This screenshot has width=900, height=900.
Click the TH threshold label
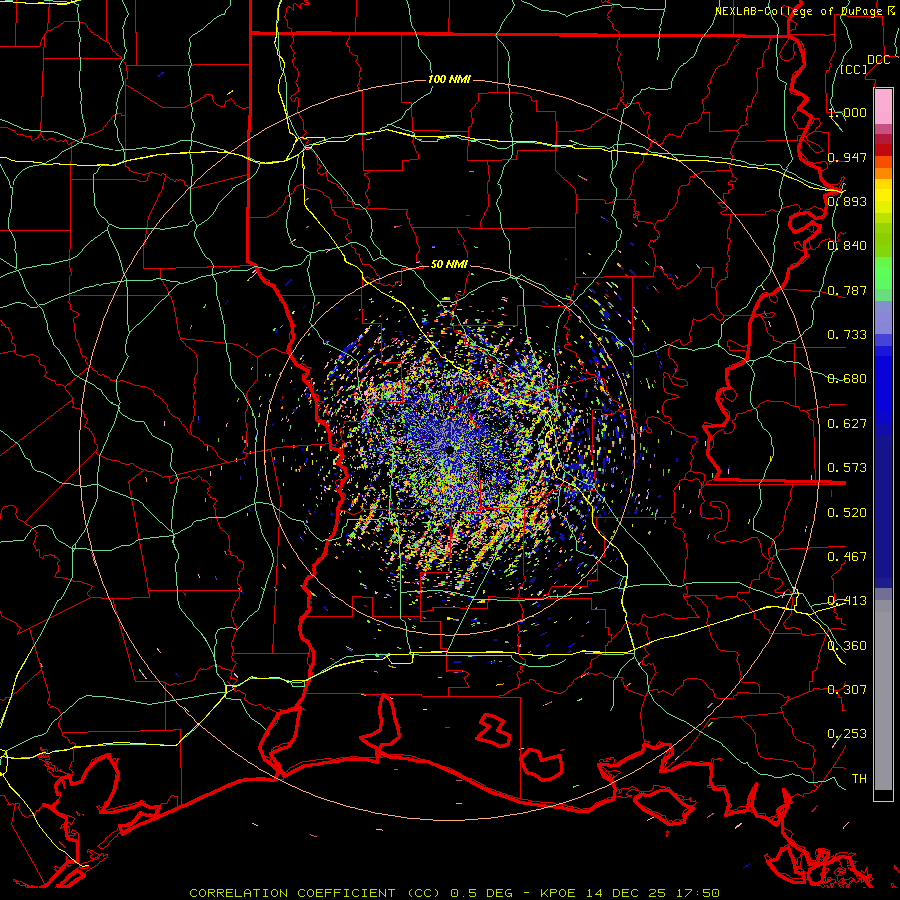pyautogui.click(x=859, y=778)
